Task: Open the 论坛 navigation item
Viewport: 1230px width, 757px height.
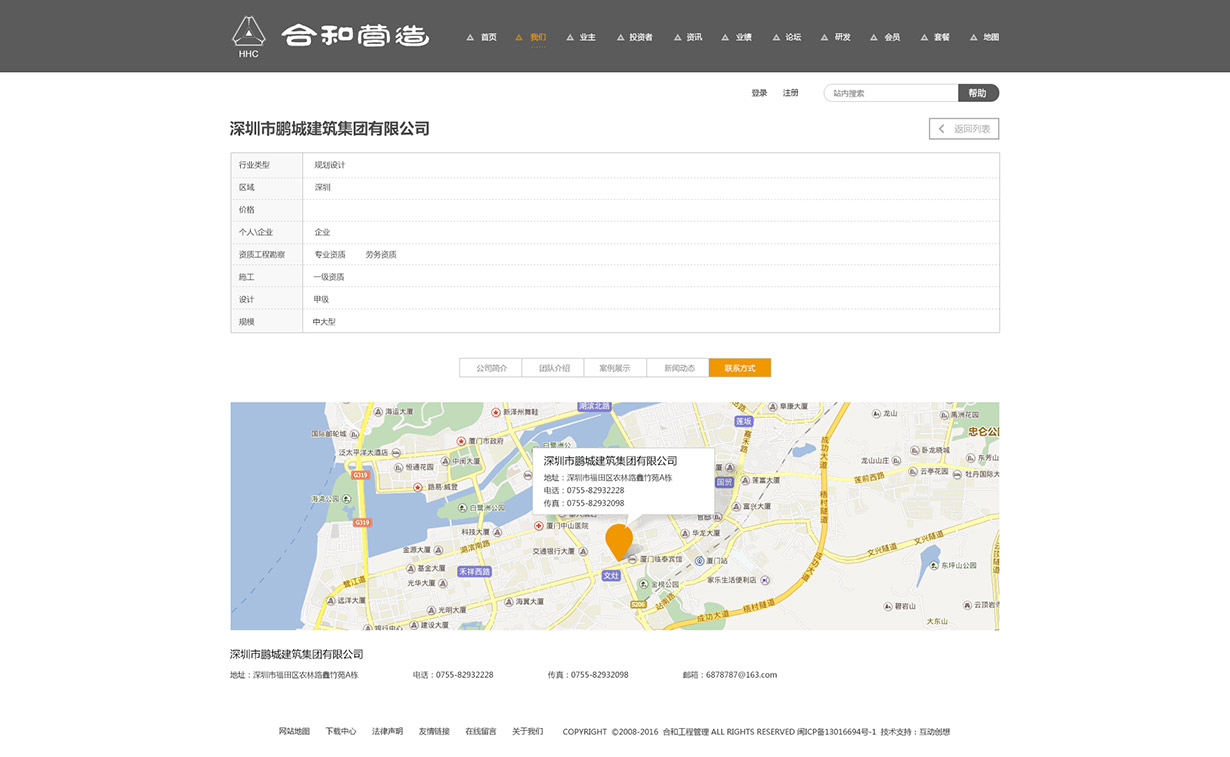Action: click(793, 38)
